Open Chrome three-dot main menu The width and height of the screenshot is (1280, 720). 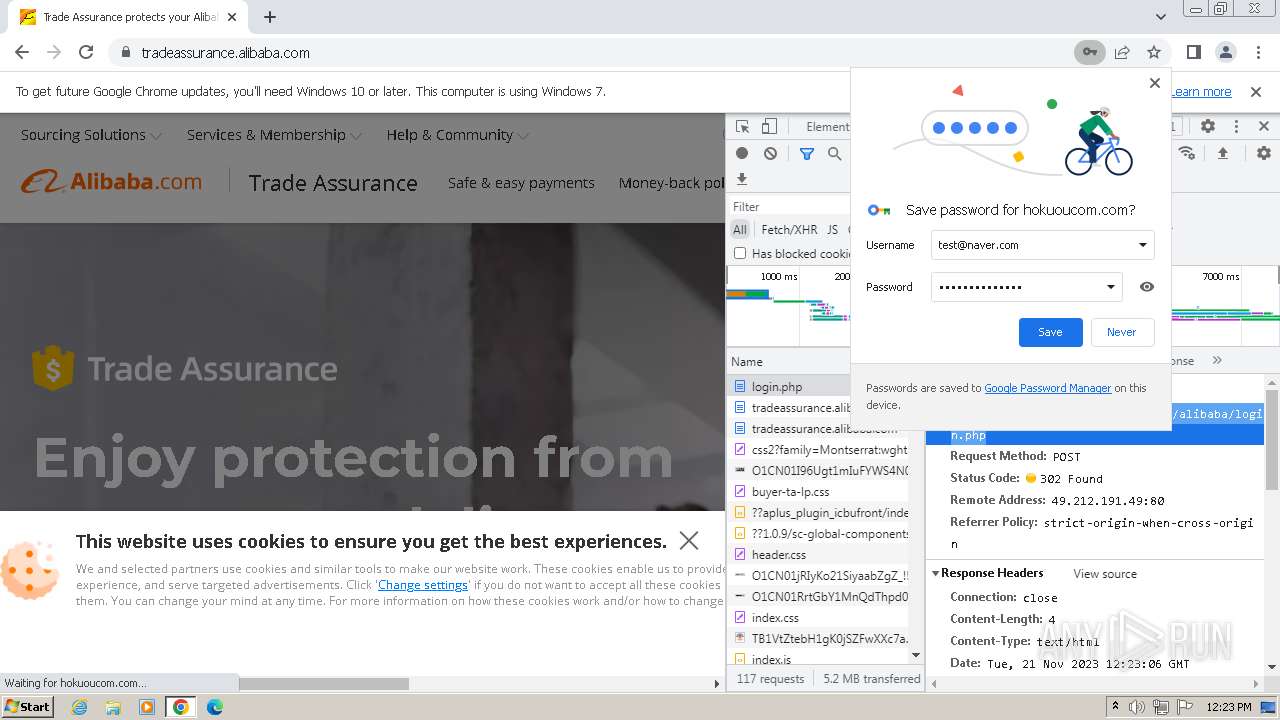[x=1257, y=52]
